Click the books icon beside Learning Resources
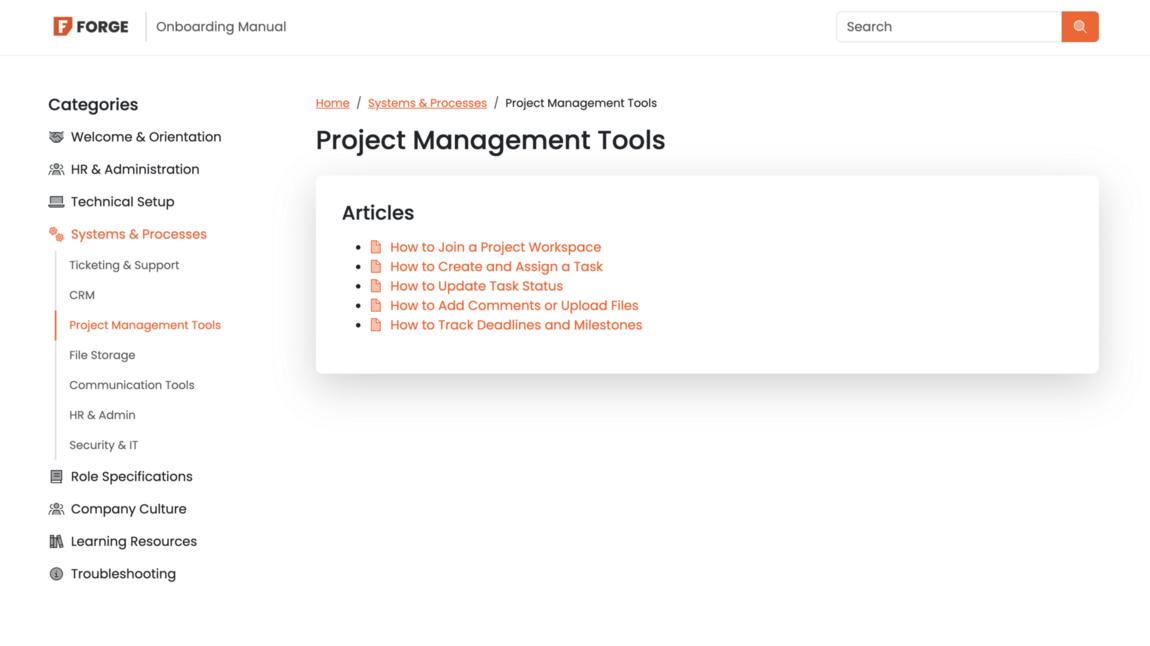 point(56,541)
